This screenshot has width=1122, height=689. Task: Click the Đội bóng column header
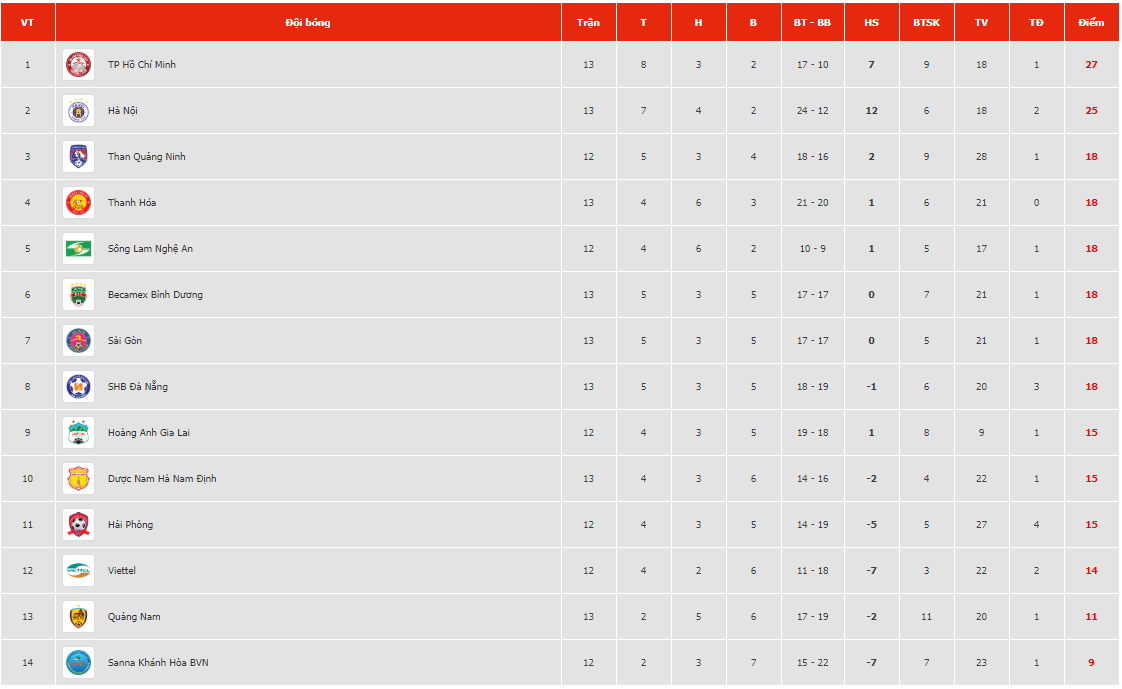[308, 22]
